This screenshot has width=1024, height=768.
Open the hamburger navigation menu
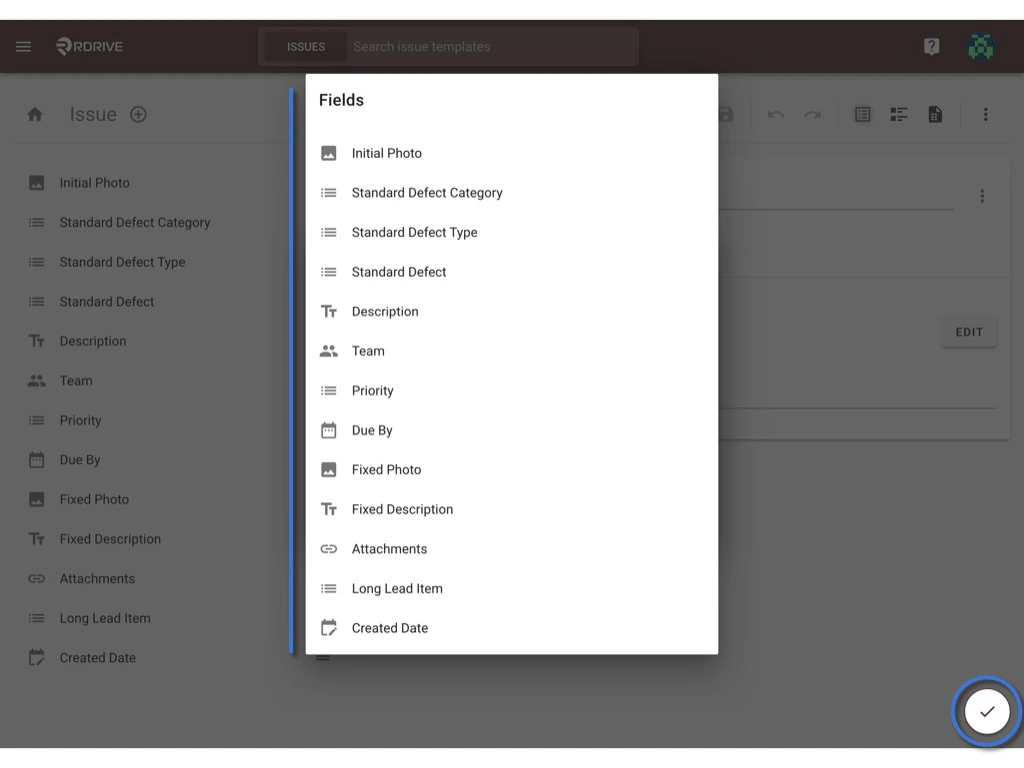[24, 46]
